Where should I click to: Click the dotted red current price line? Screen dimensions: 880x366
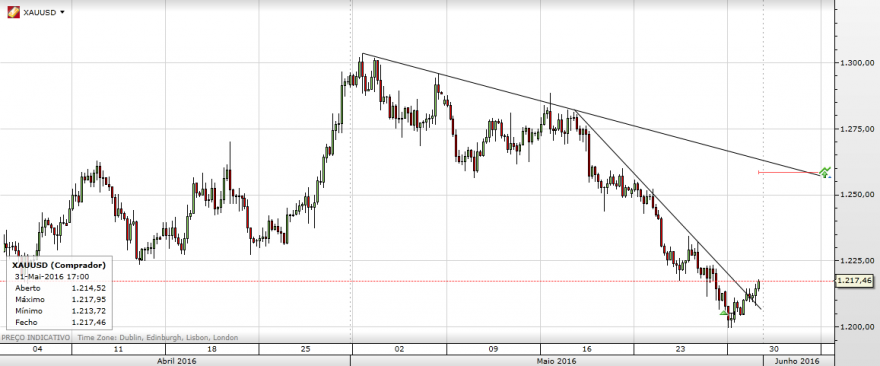pos(418,281)
